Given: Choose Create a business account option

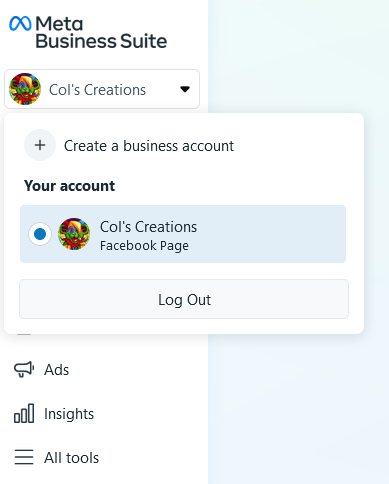Looking at the screenshot, I should coord(129,145).
